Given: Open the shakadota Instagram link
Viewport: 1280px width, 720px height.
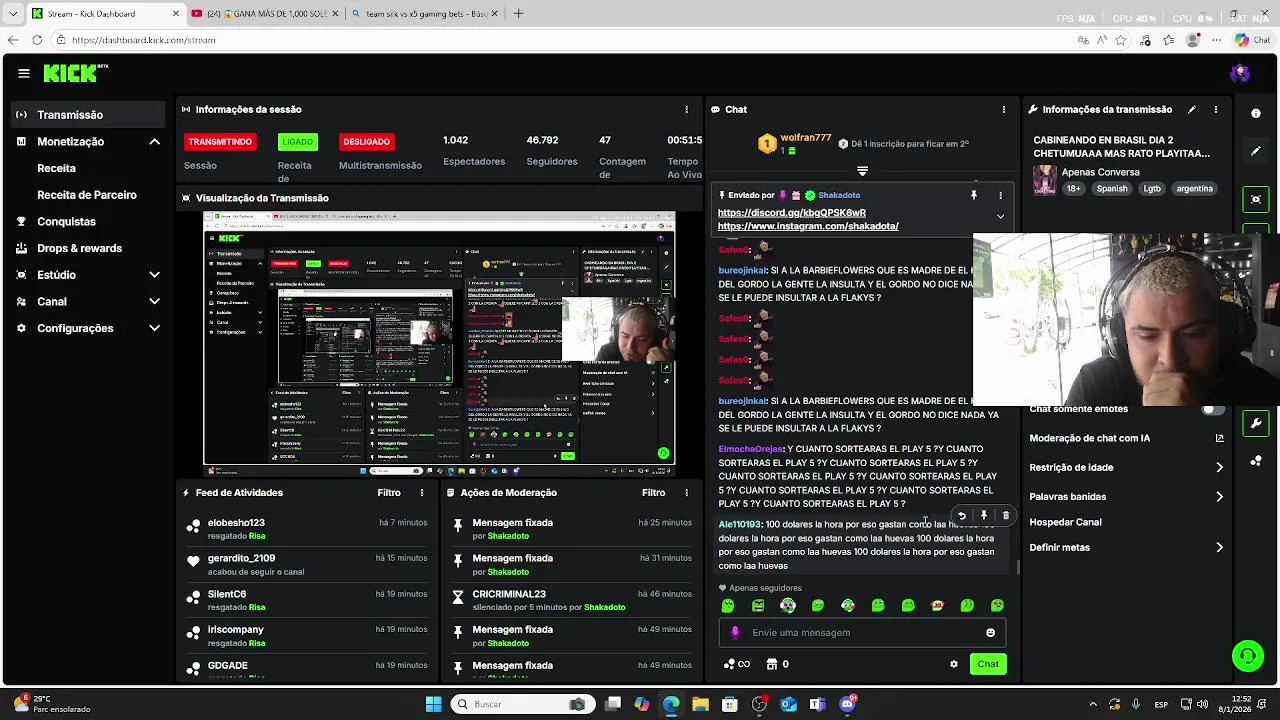Looking at the screenshot, I should [808, 226].
